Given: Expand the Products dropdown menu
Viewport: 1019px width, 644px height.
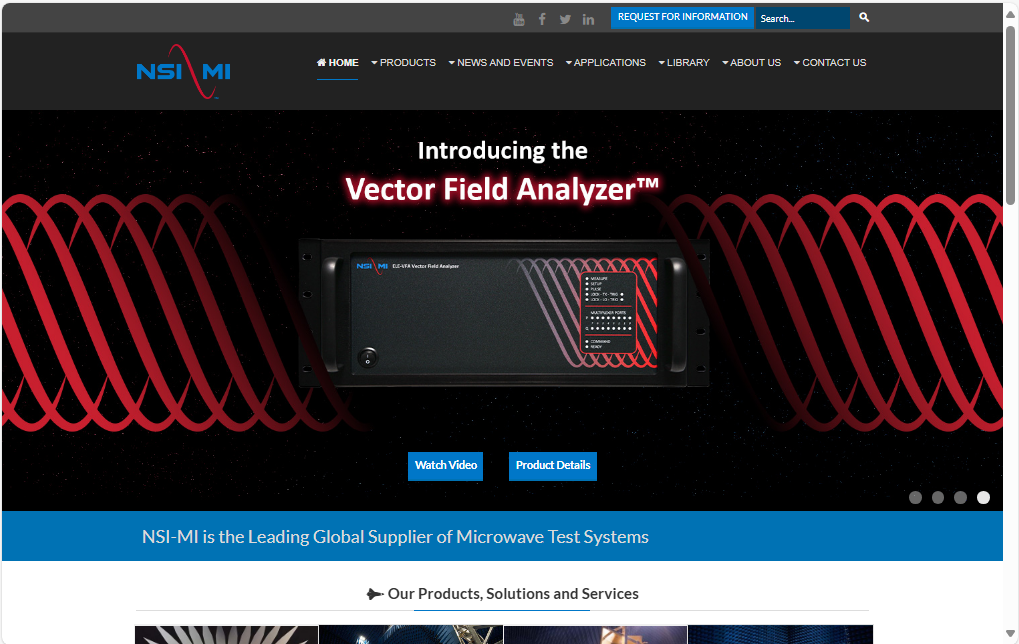Looking at the screenshot, I should (404, 62).
